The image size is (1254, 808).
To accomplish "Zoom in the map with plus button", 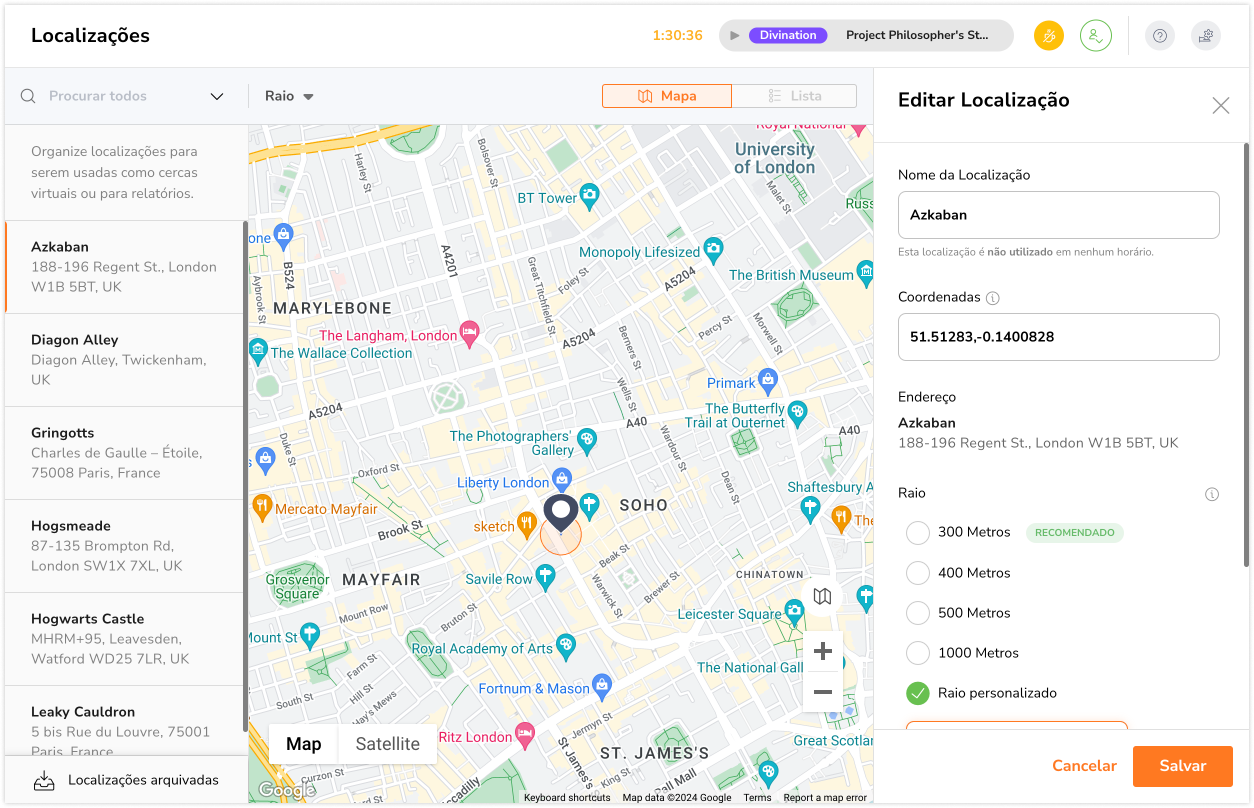I will point(822,652).
